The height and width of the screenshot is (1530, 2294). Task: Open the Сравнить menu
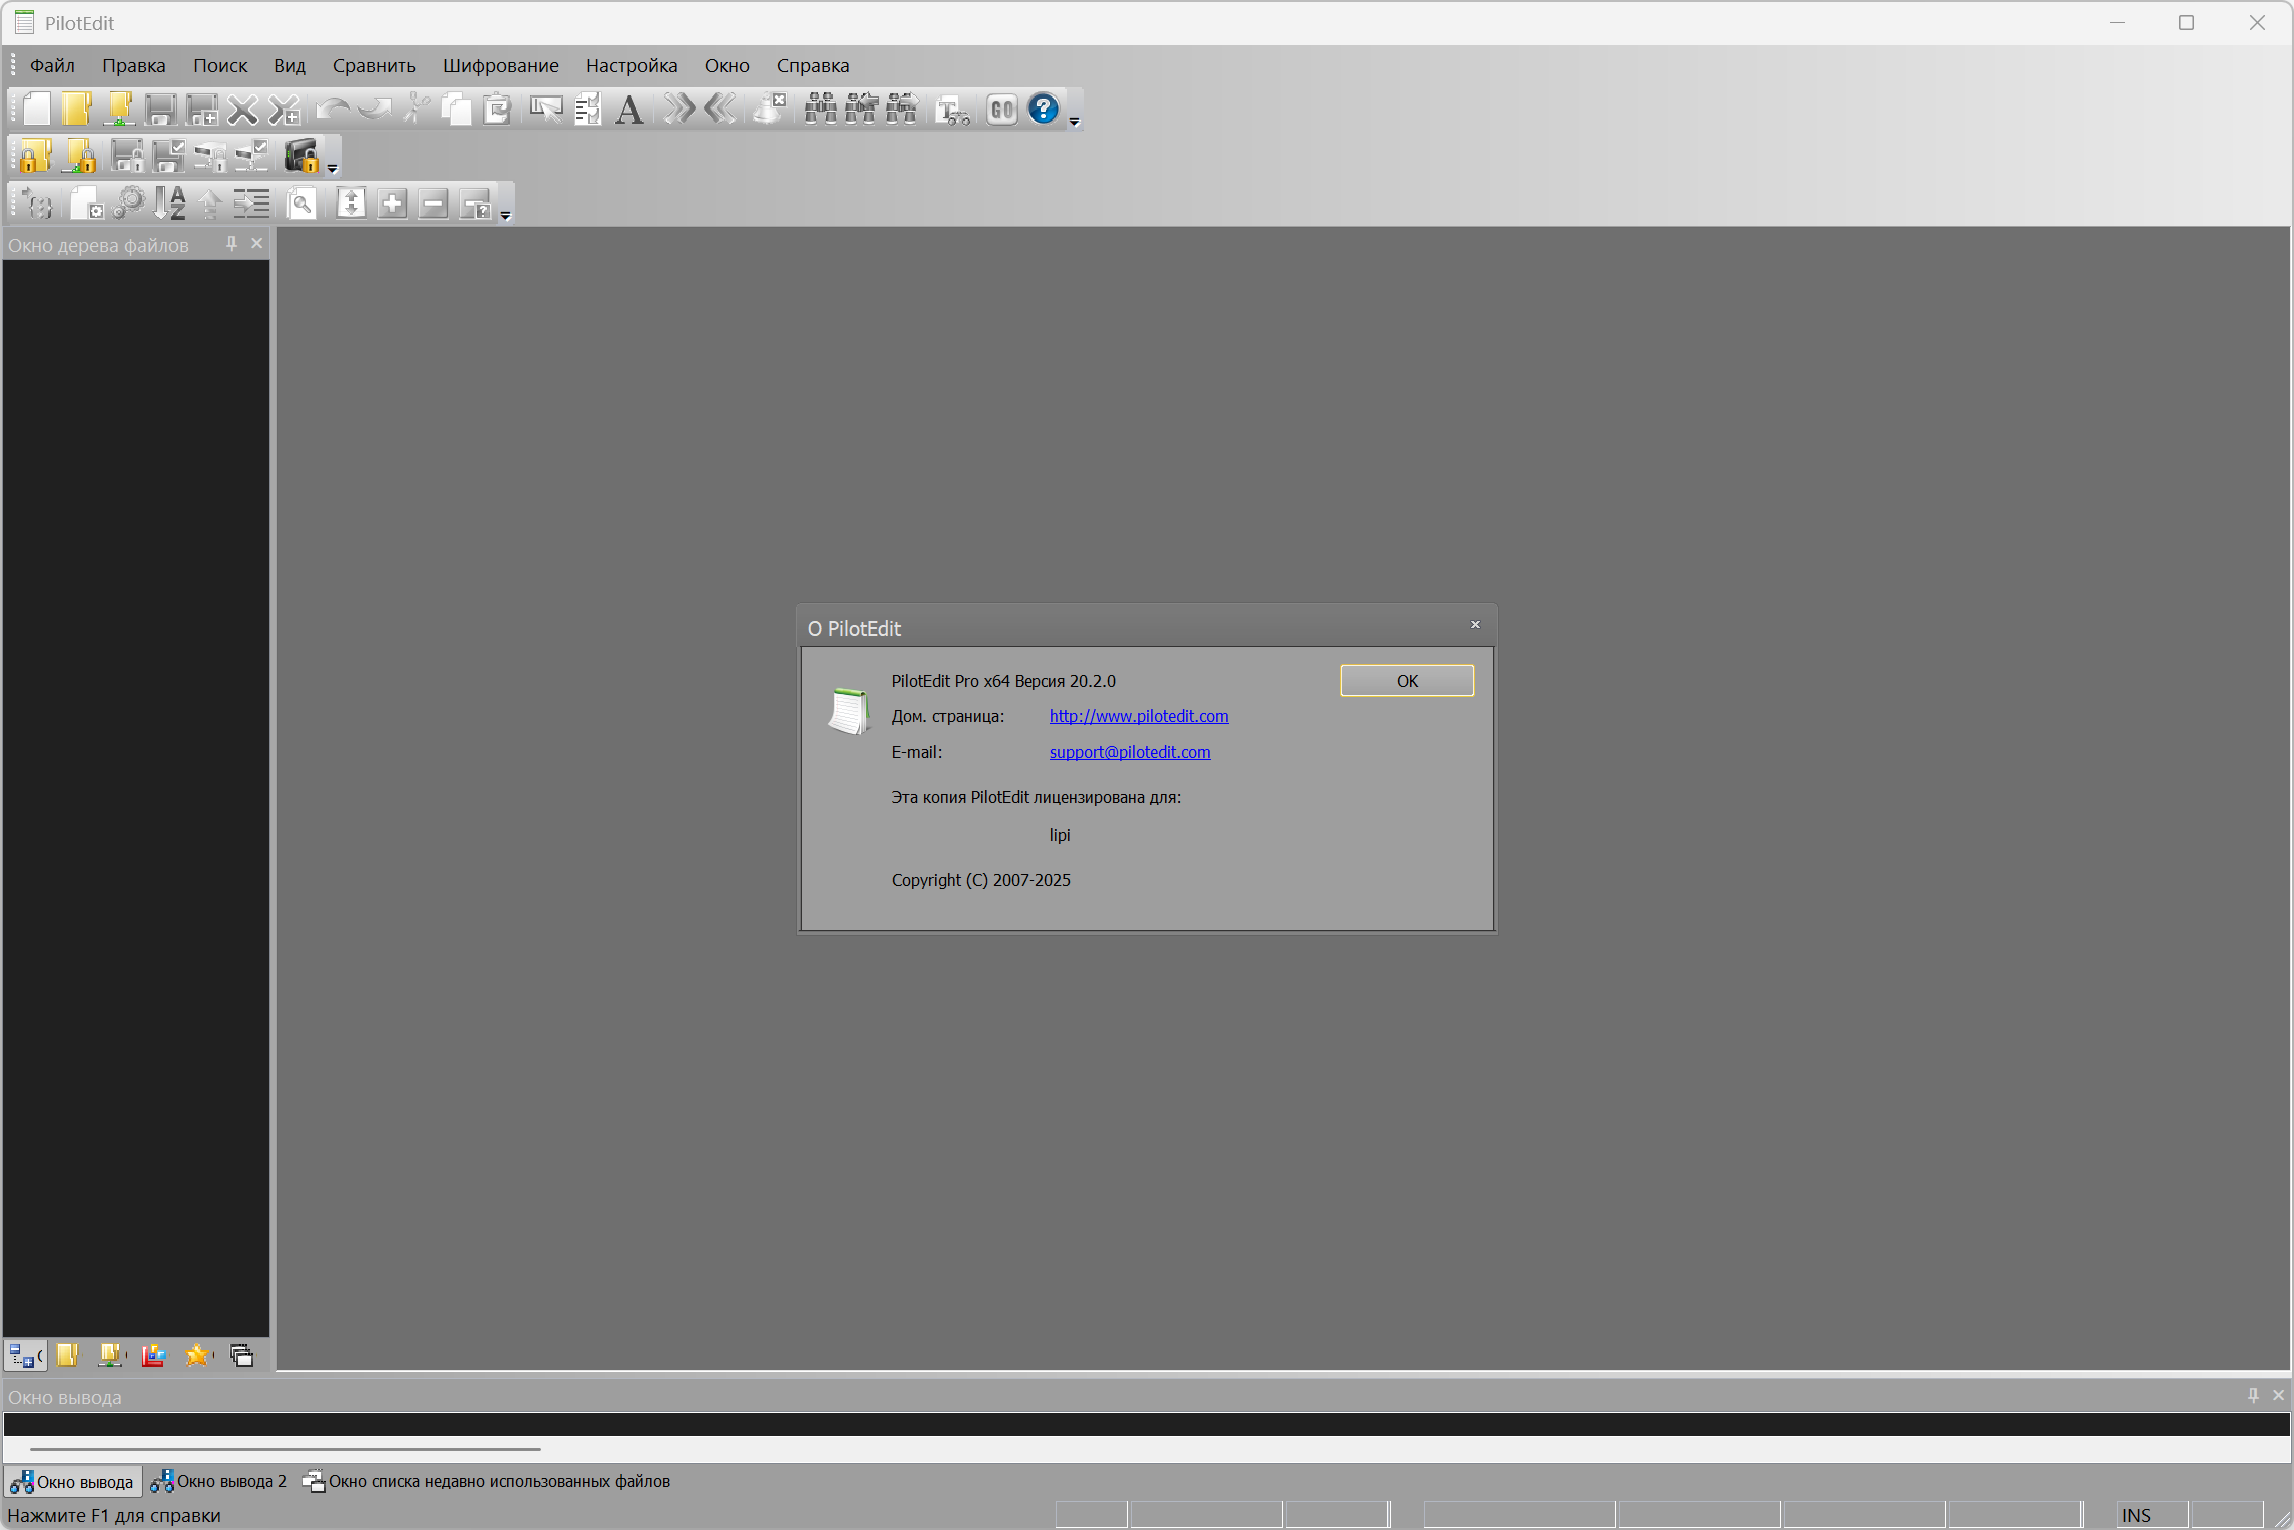click(x=374, y=65)
